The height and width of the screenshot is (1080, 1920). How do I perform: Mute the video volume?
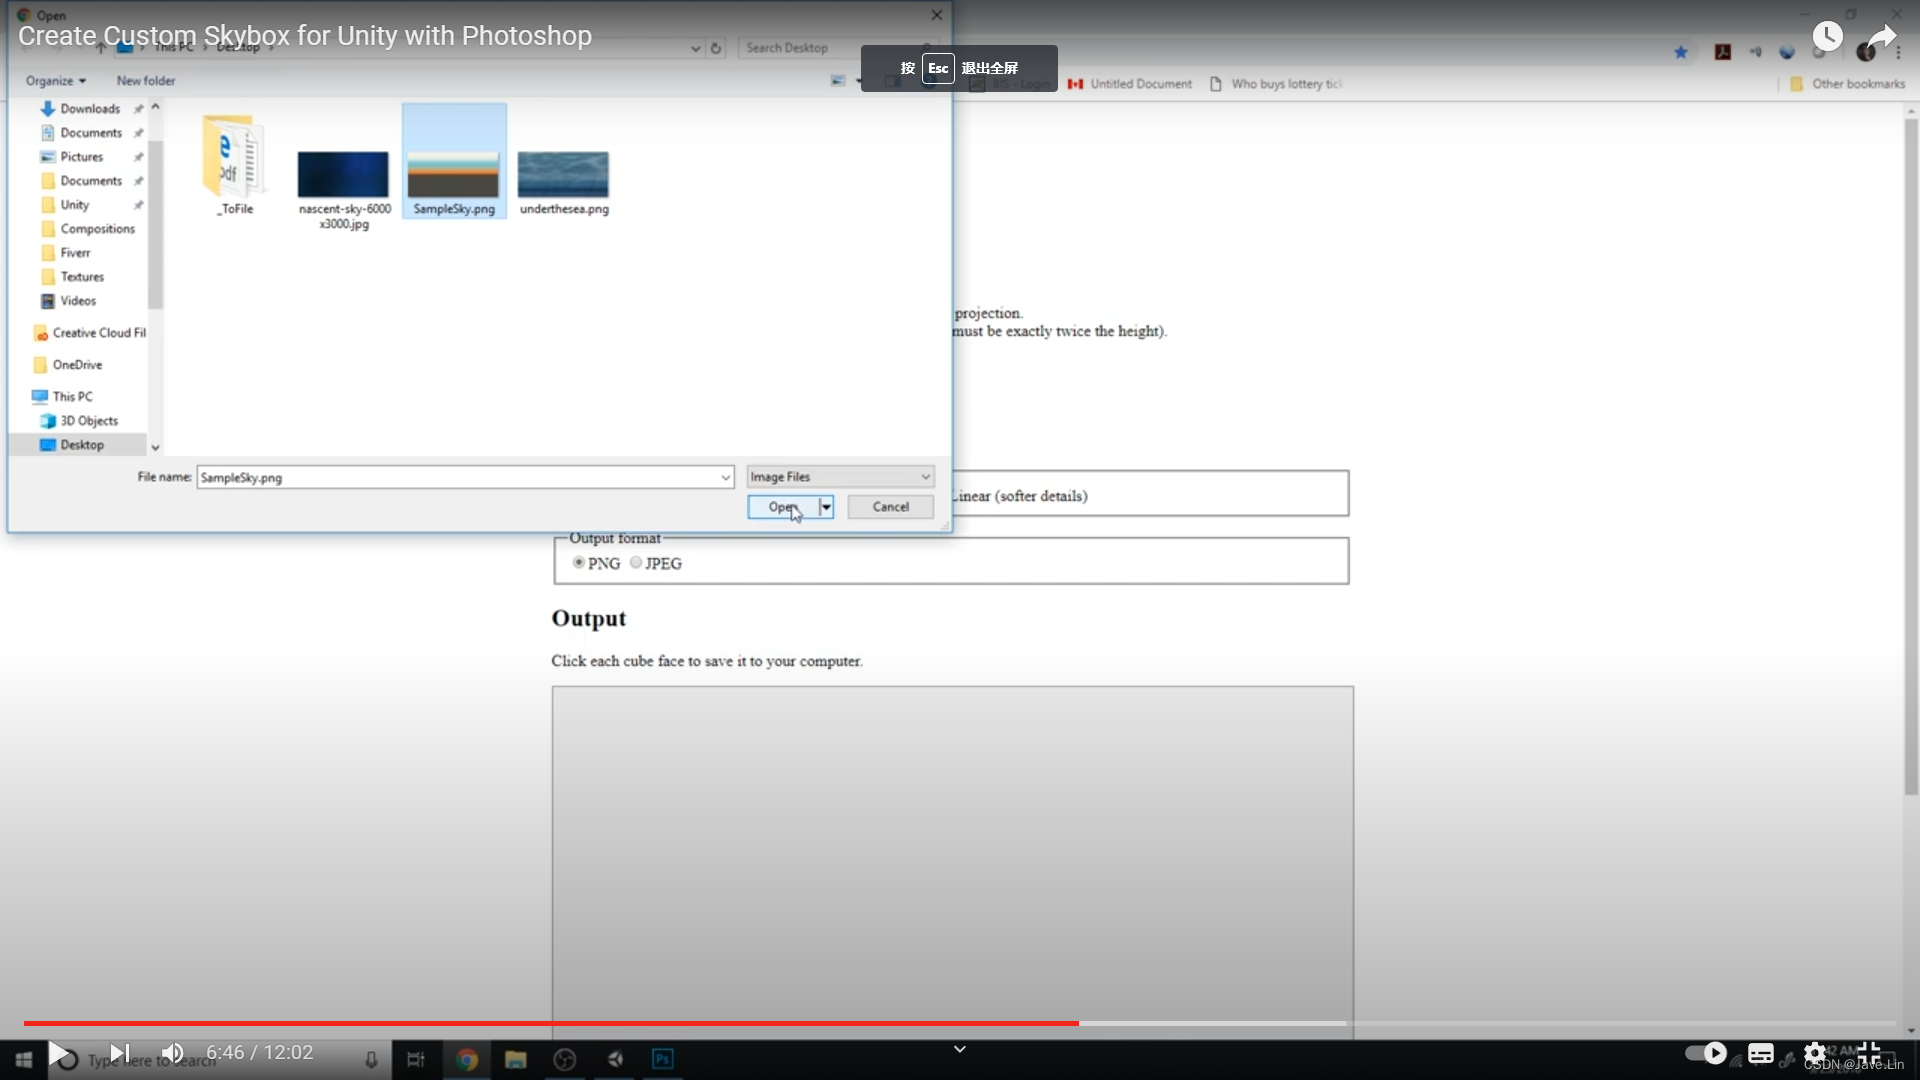click(x=173, y=1053)
